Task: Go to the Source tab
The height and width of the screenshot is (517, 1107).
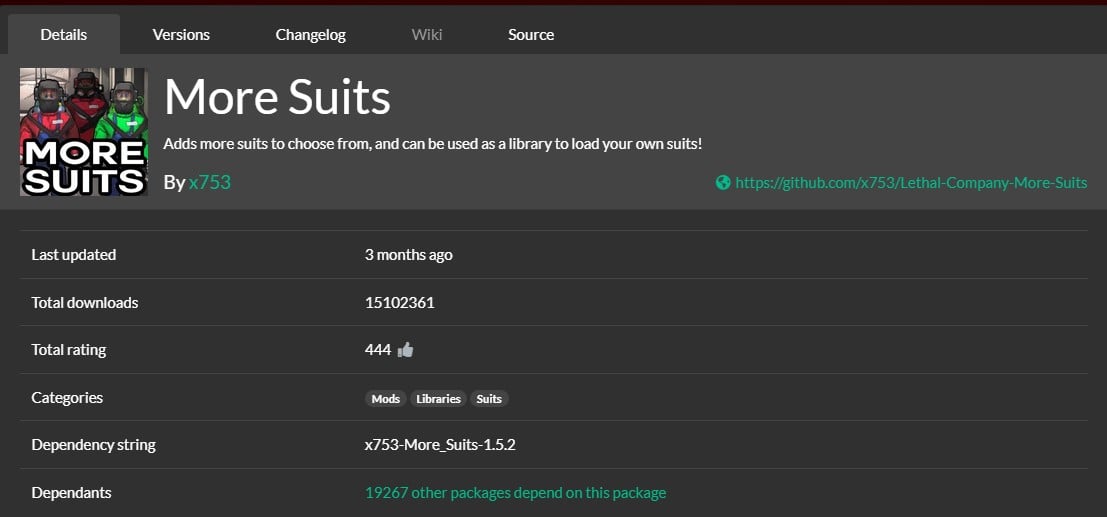Action: [530, 35]
